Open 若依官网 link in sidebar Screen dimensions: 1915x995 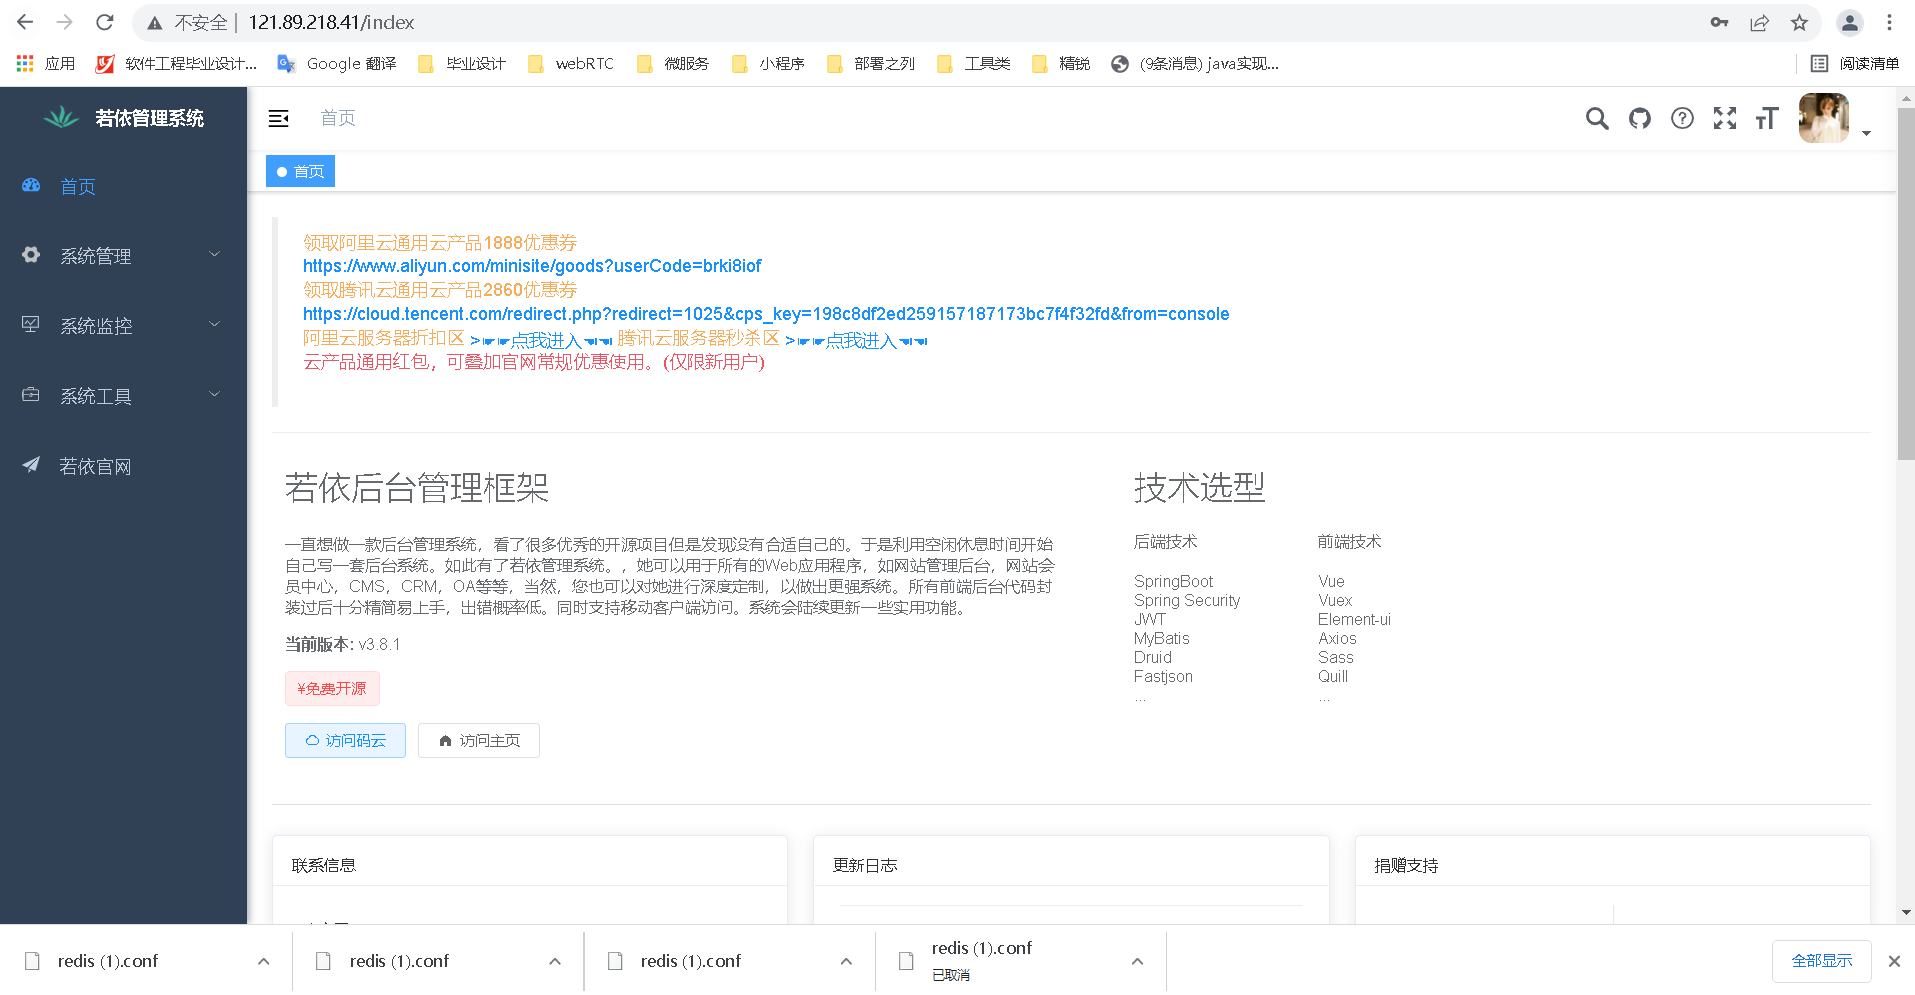123,466
